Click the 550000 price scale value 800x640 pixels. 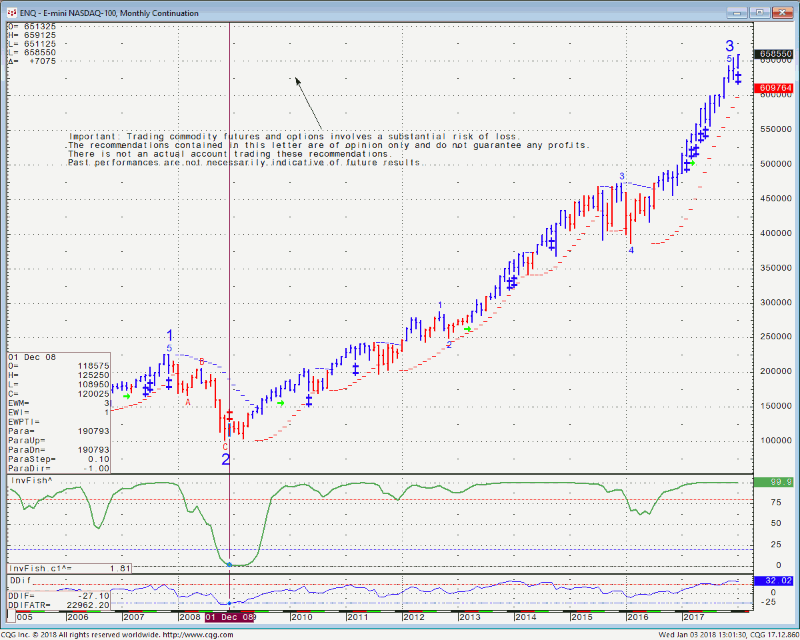(x=776, y=130)
